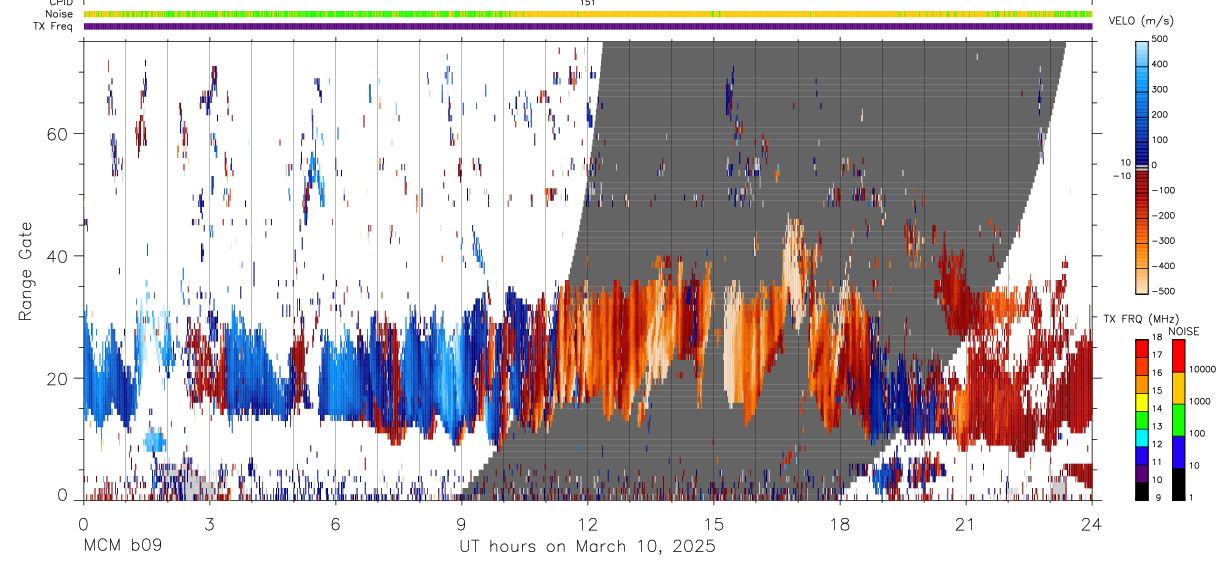Screen dimensions: 1228x567
Task: Pick the red top swatch of noise legend
Action: click(x=1178, y=355)
